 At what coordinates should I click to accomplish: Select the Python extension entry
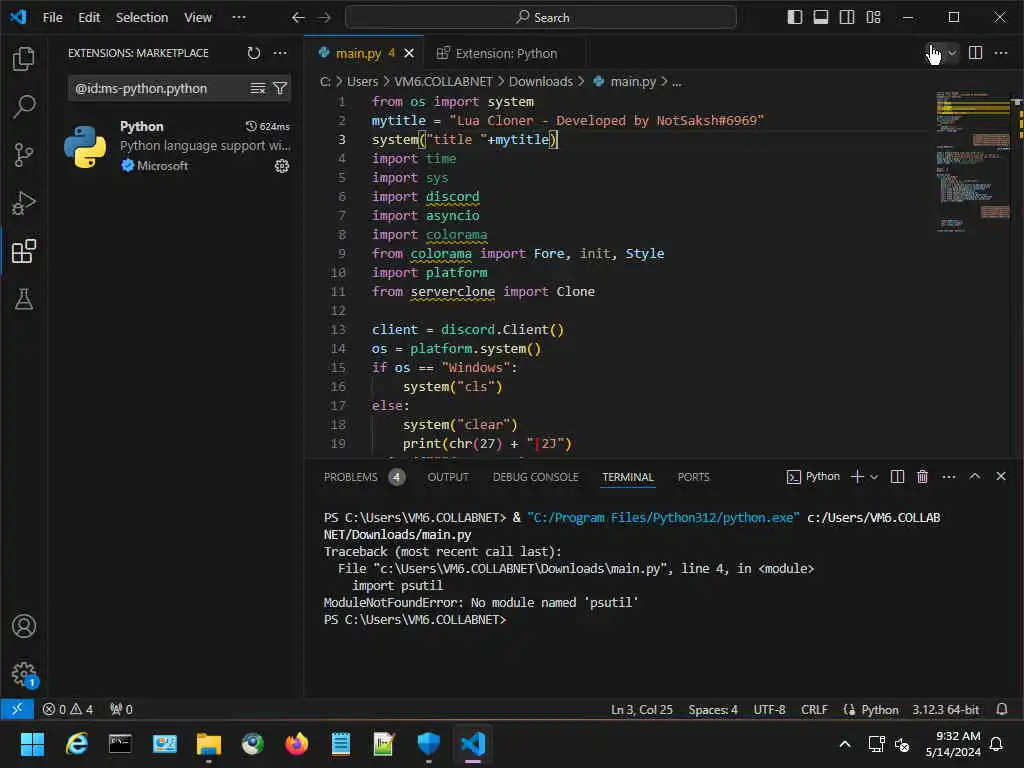pyautogui.click(x=176, y=146)
